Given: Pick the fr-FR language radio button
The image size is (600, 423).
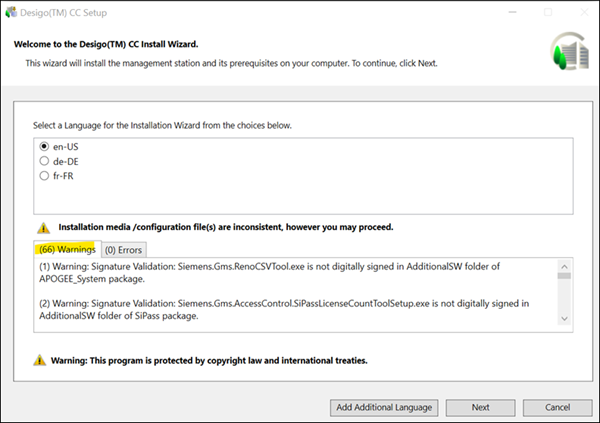Looking at the screenshot, I should (x=45, y=176).
